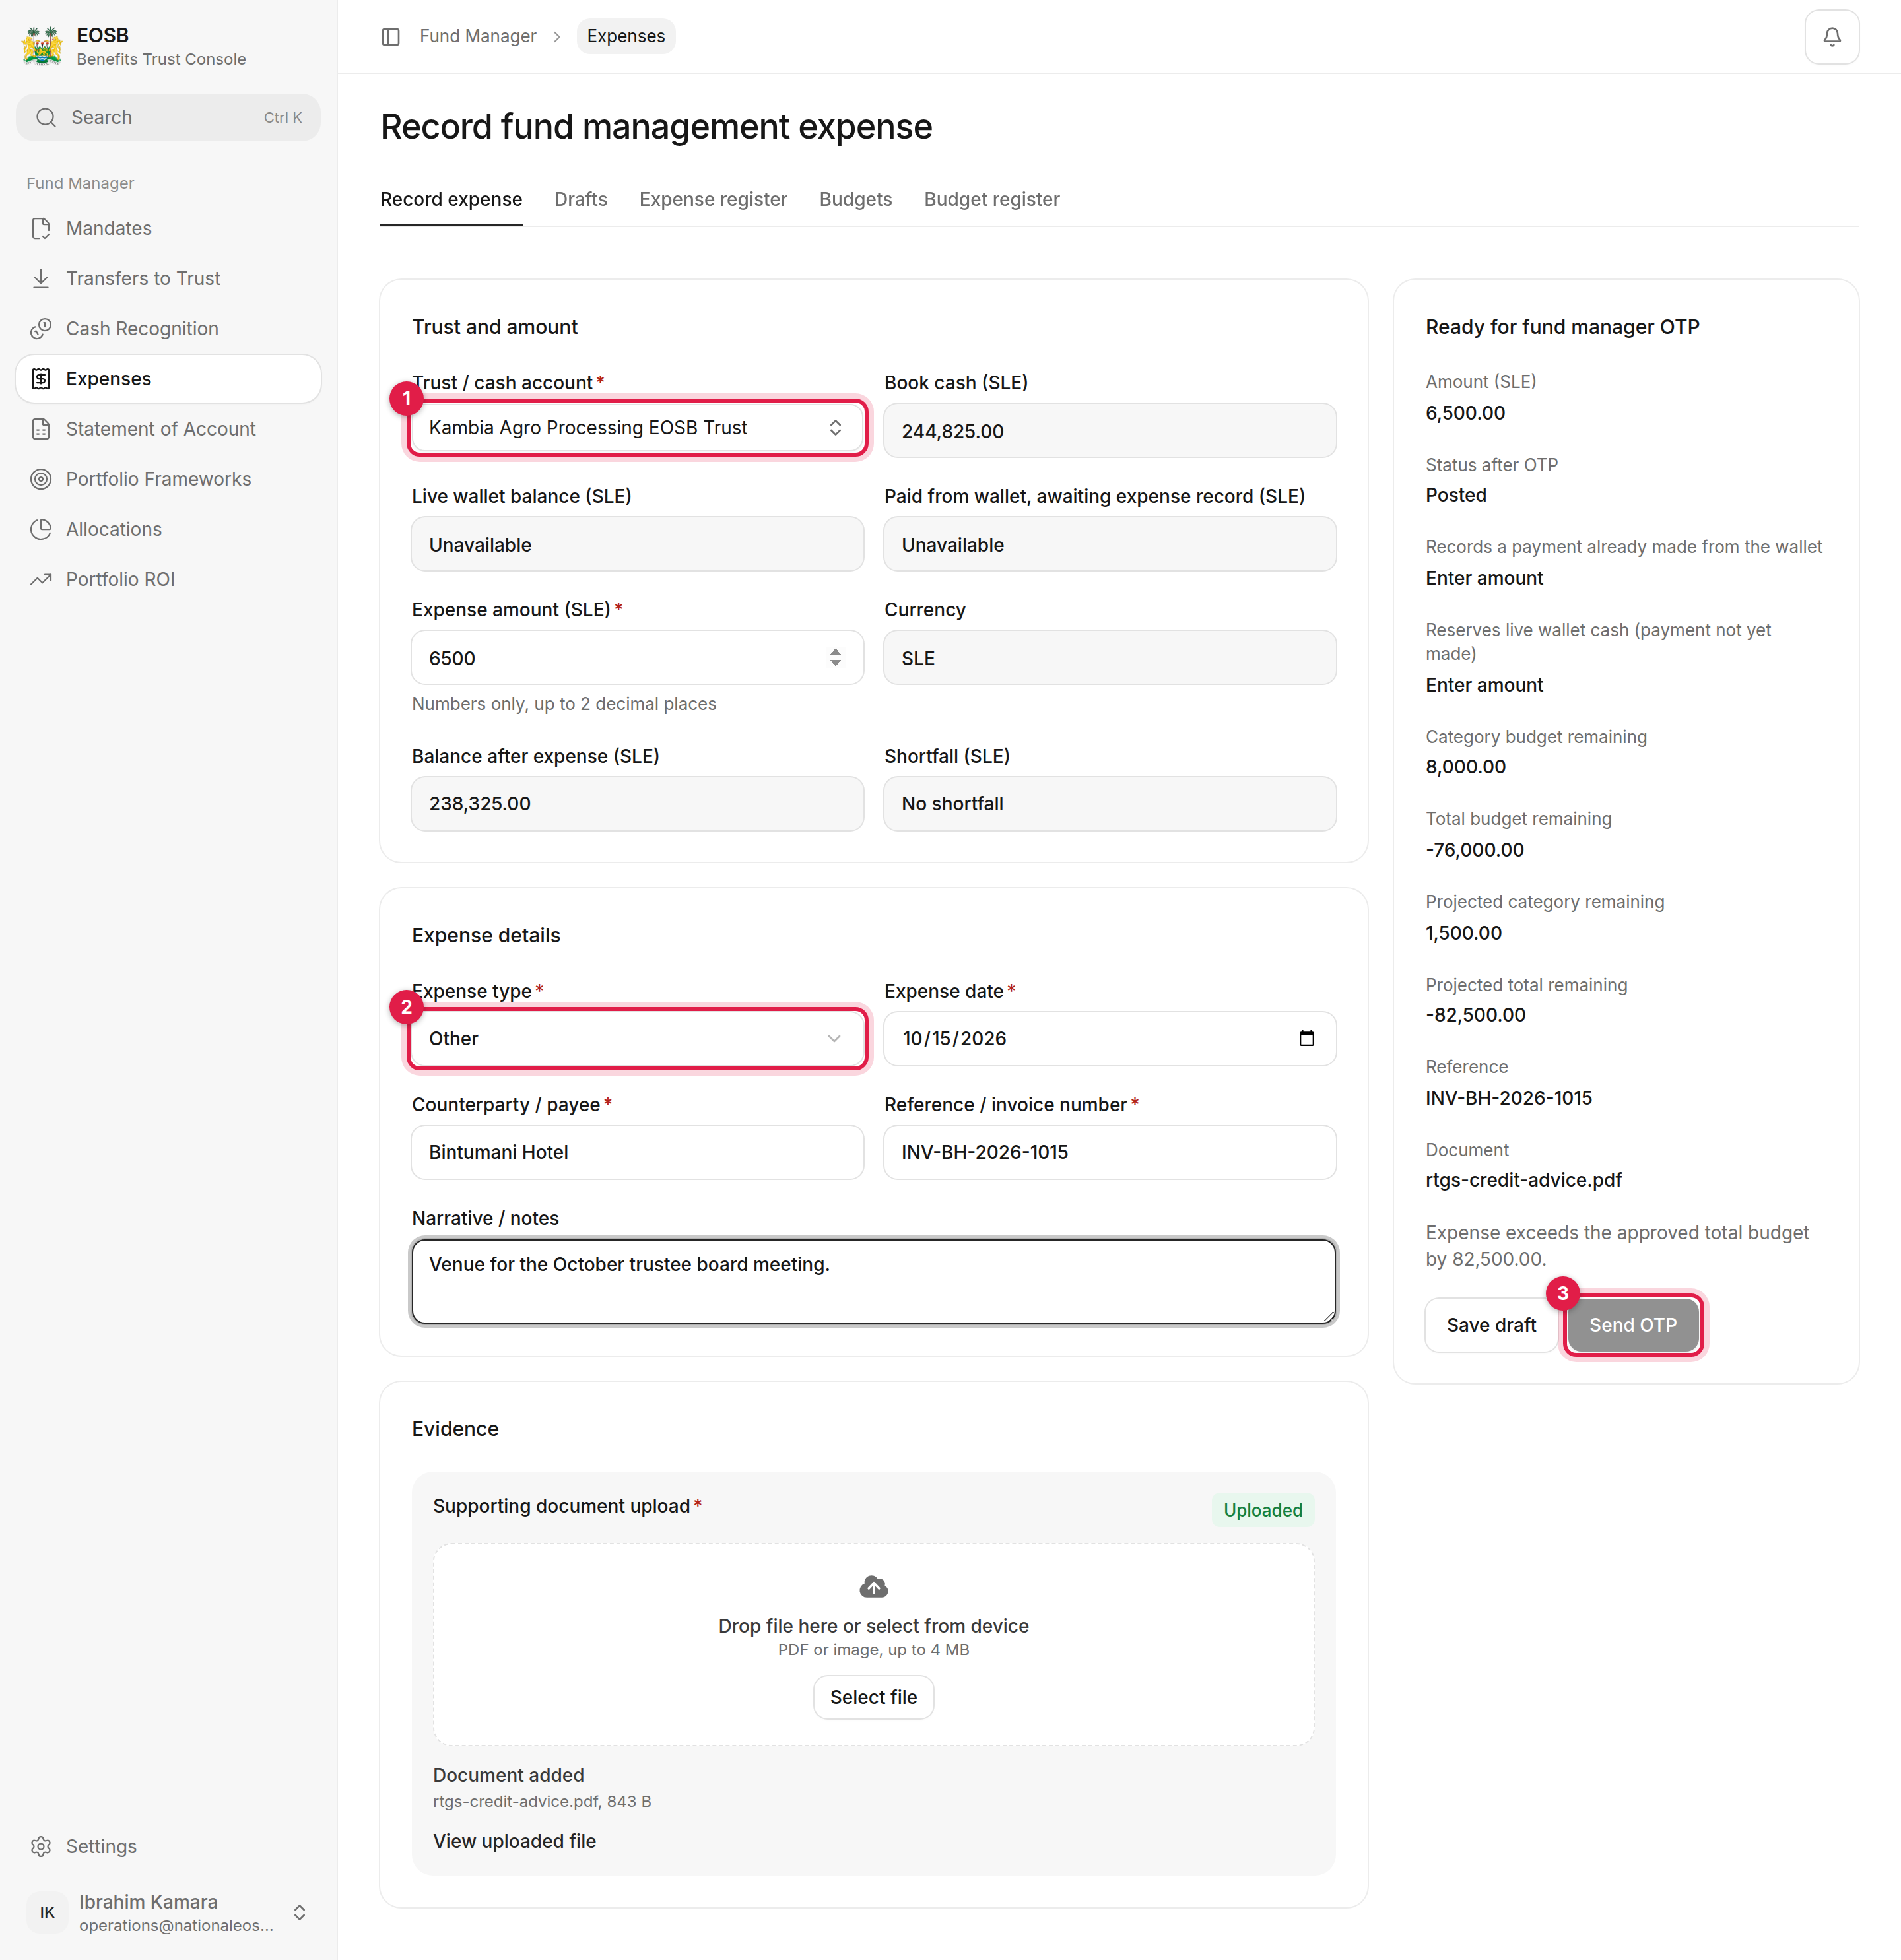This screenshot has height=1960, width=1901.
Task: Click the Counterparty / payee field
Action: tap(637, 1152)
